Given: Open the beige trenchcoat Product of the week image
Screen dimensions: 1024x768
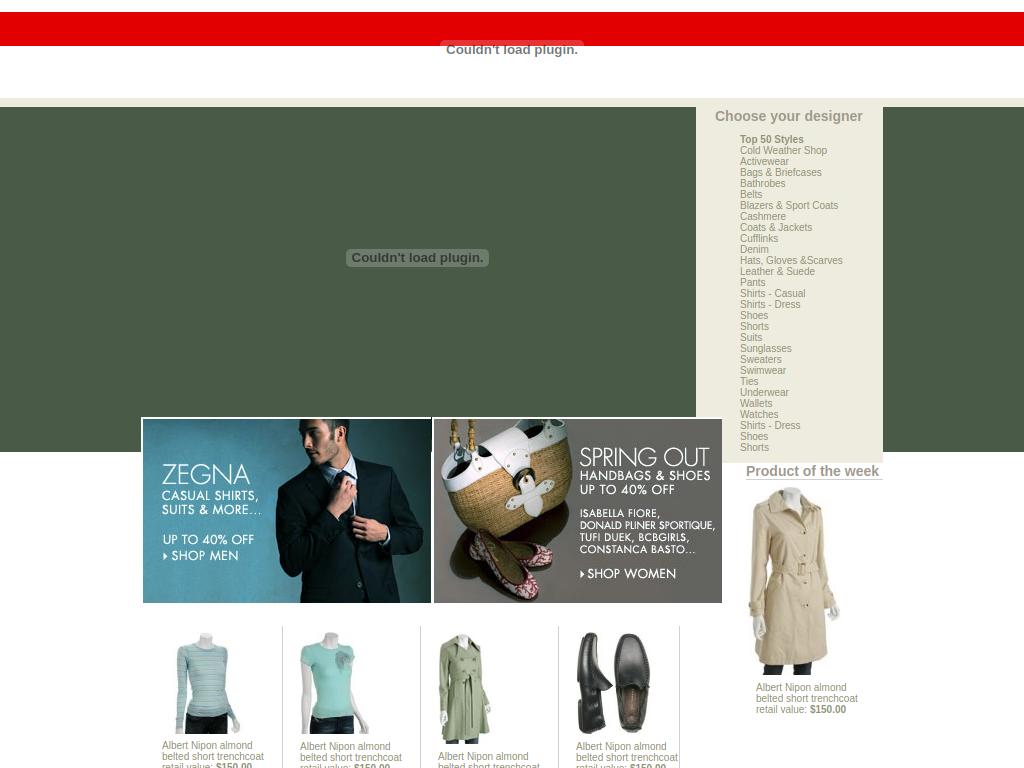Looking at the screenshot, I should [793, 581].
